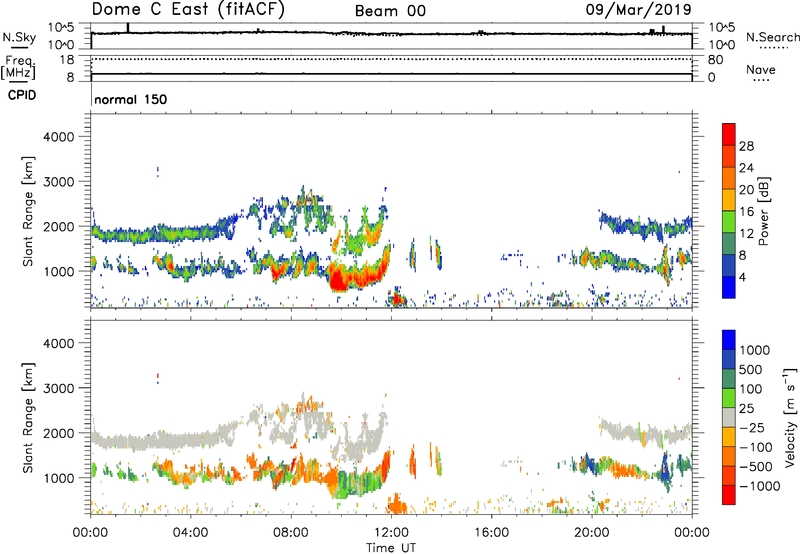
Task: Click the '04:00' time tick label
Action: tap(190, 533)
